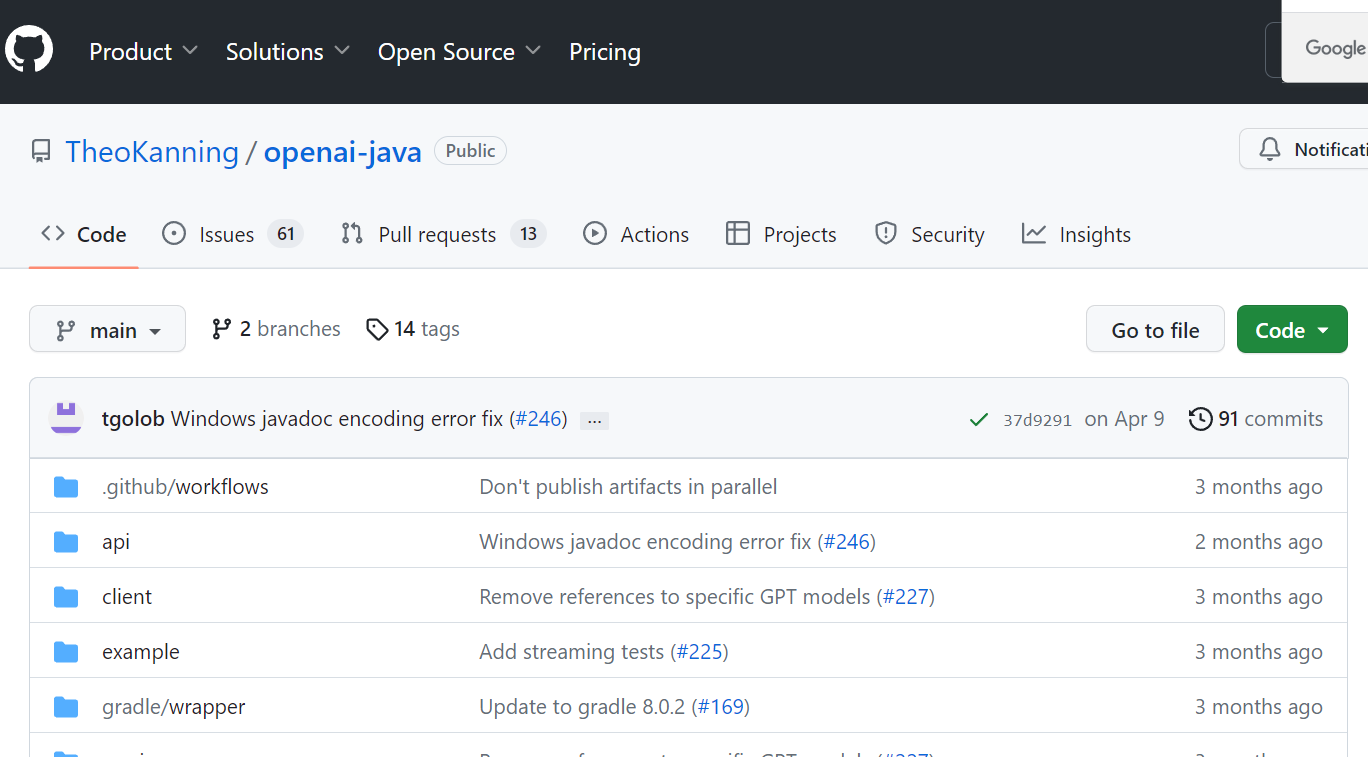The height and width of the screenshot is (757, 1368).
Task: Click "2 months ago" in api row
Action: pos(1259,542)
